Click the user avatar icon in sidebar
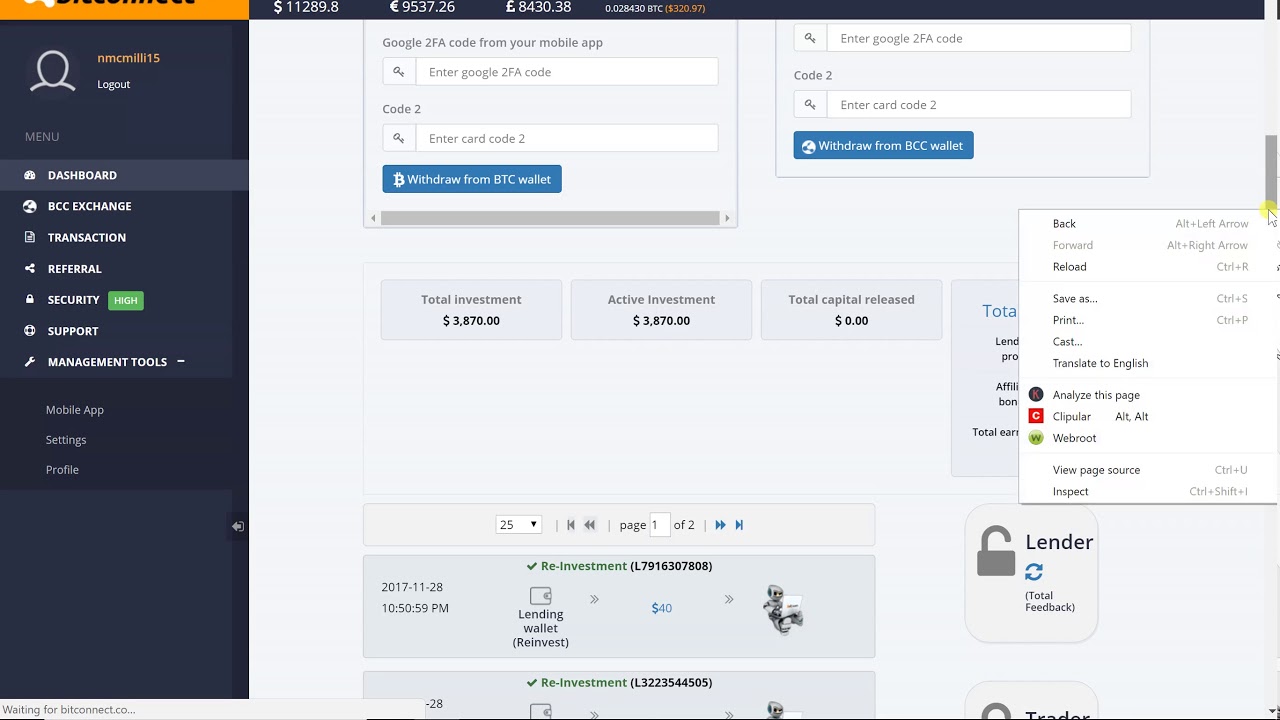The height and width of the screenshot is (720, 1280). tap(53, 72)
